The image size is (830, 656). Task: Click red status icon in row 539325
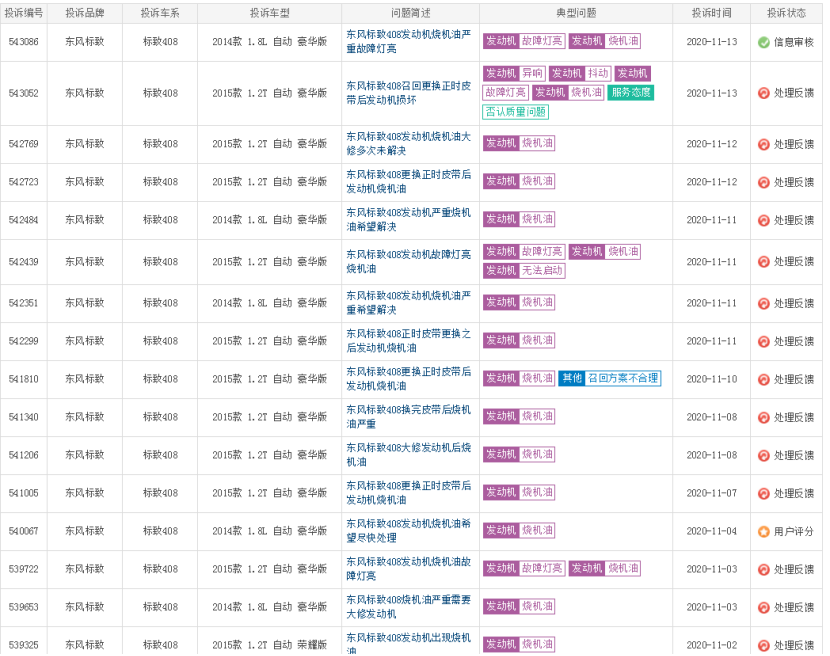point(763,645)
